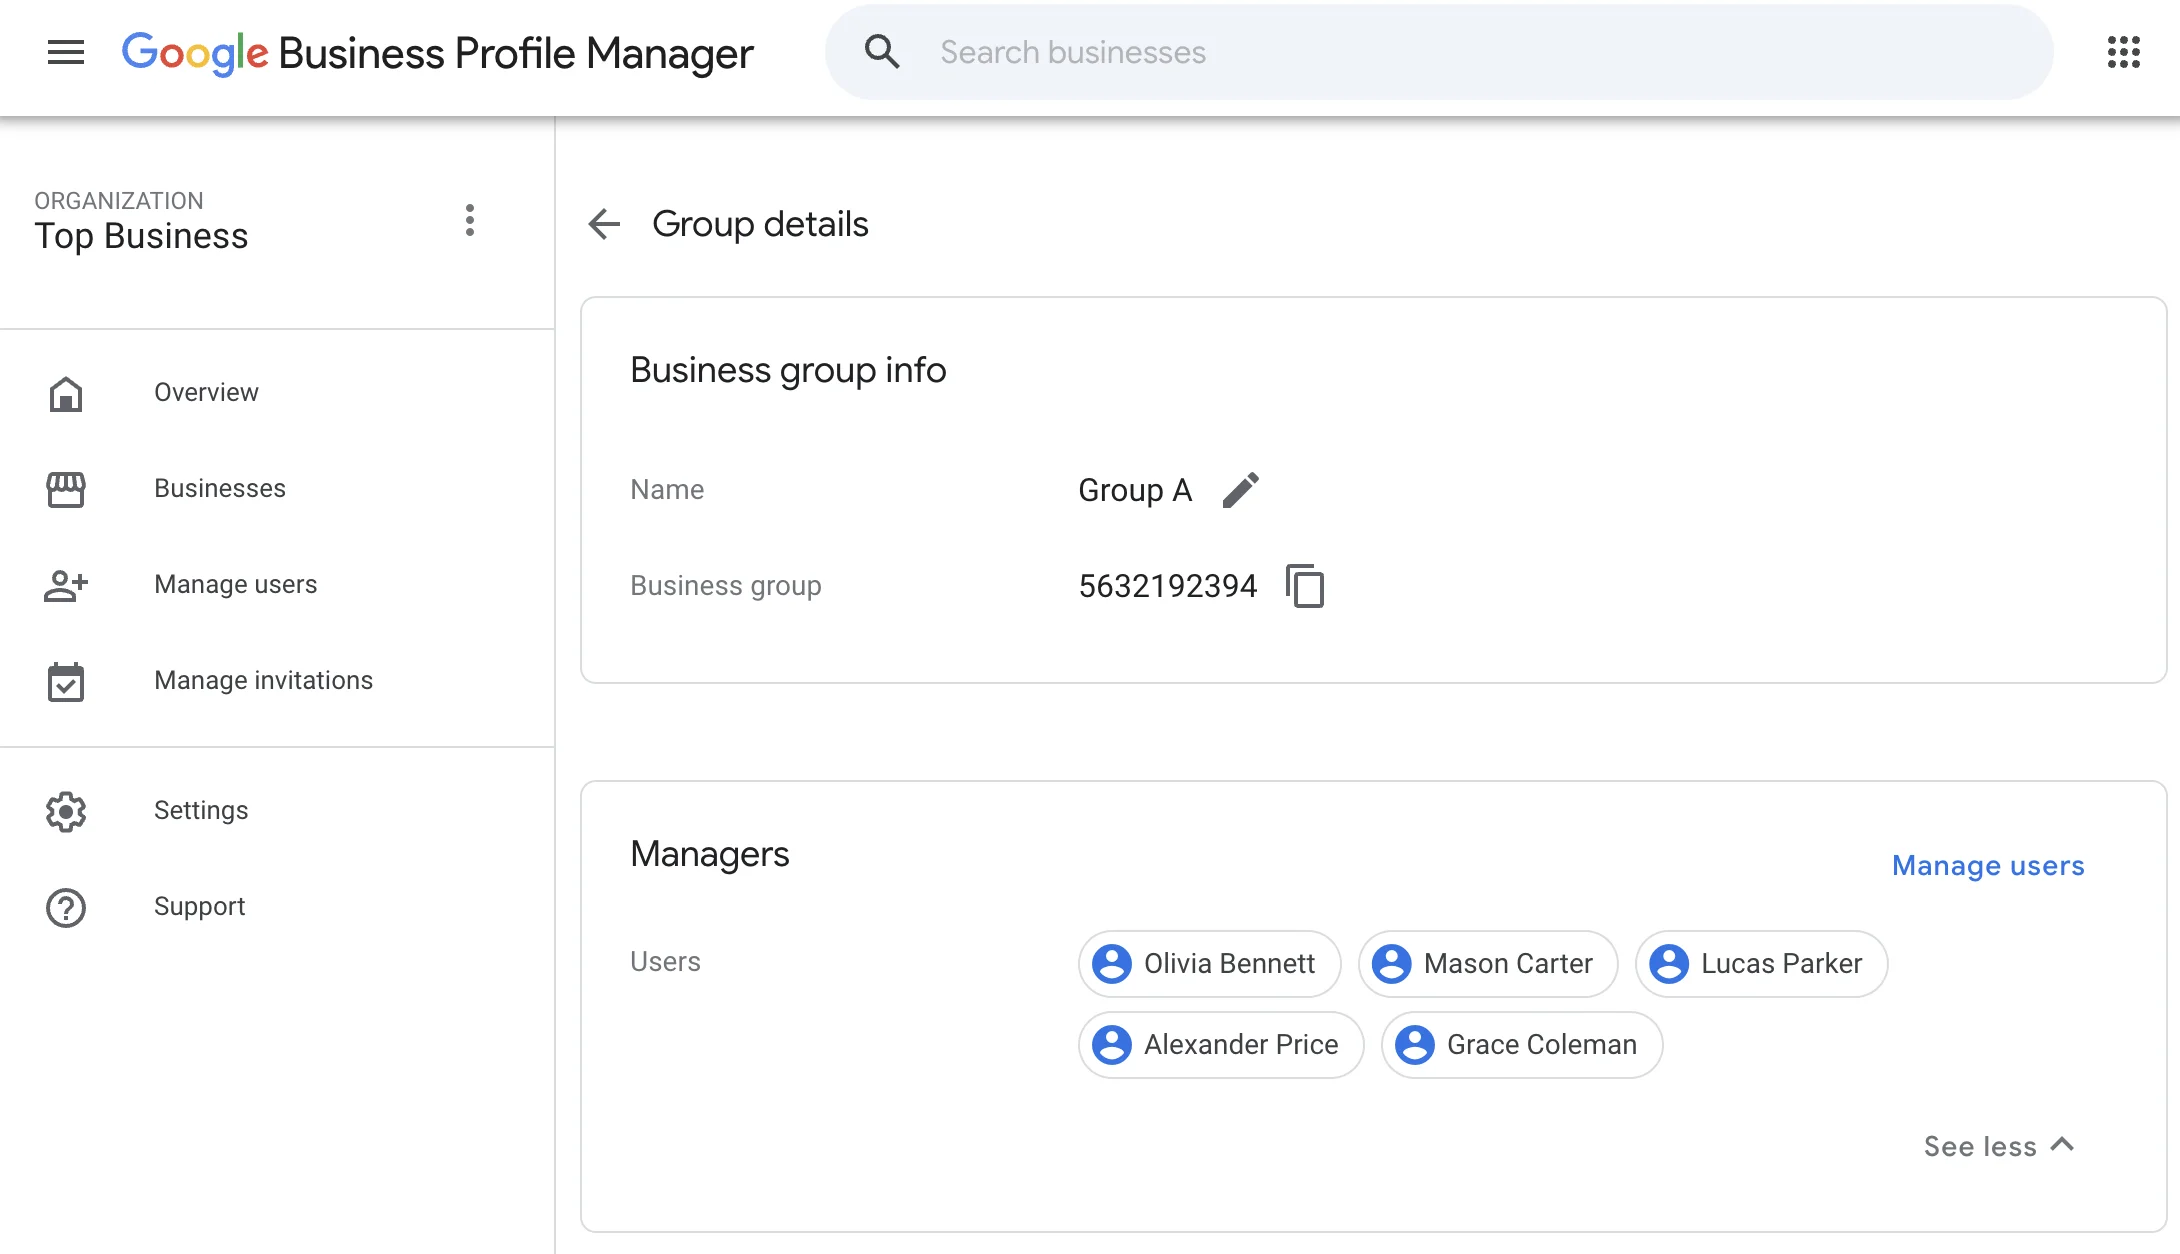Click the Manage users link
Image resolution: width=2180 pixels, height=1254 pixels.
pos(1988,866)
